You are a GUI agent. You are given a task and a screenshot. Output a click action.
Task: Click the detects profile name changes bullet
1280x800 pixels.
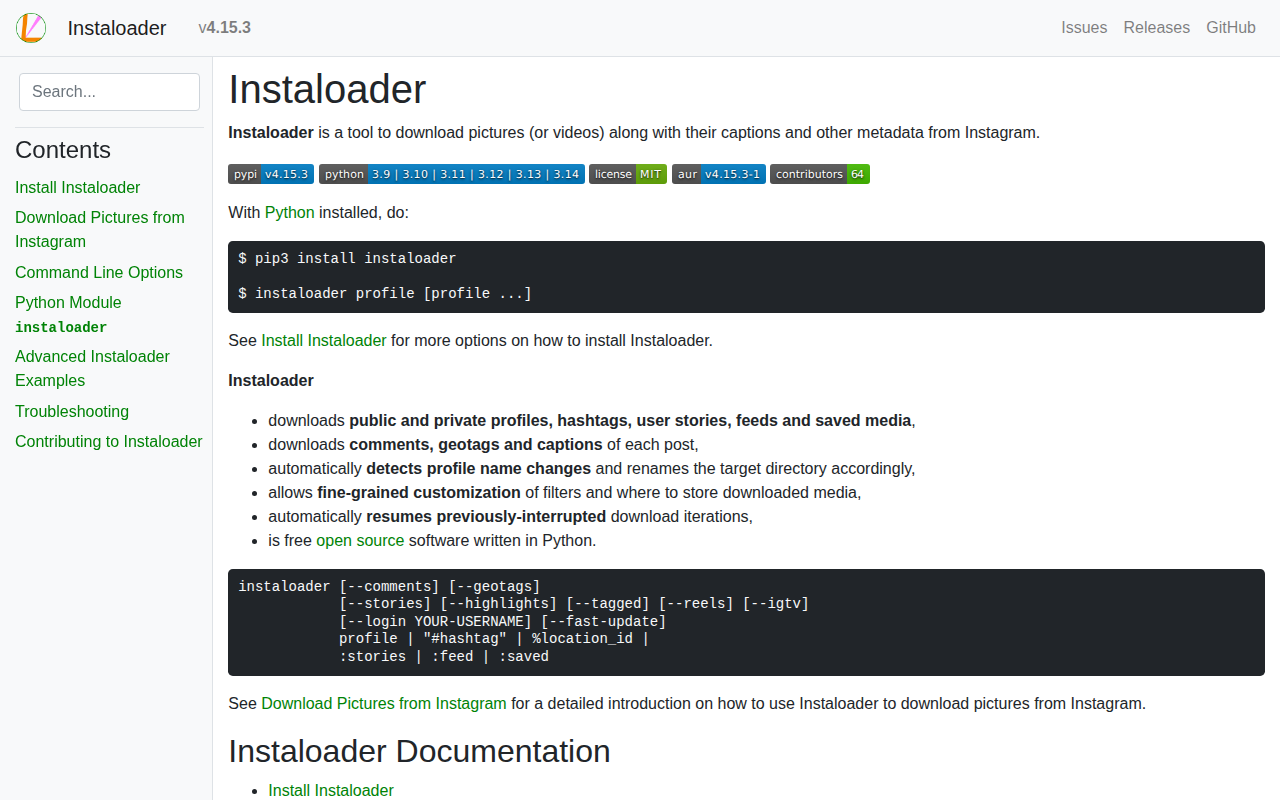tap(592, 468)
